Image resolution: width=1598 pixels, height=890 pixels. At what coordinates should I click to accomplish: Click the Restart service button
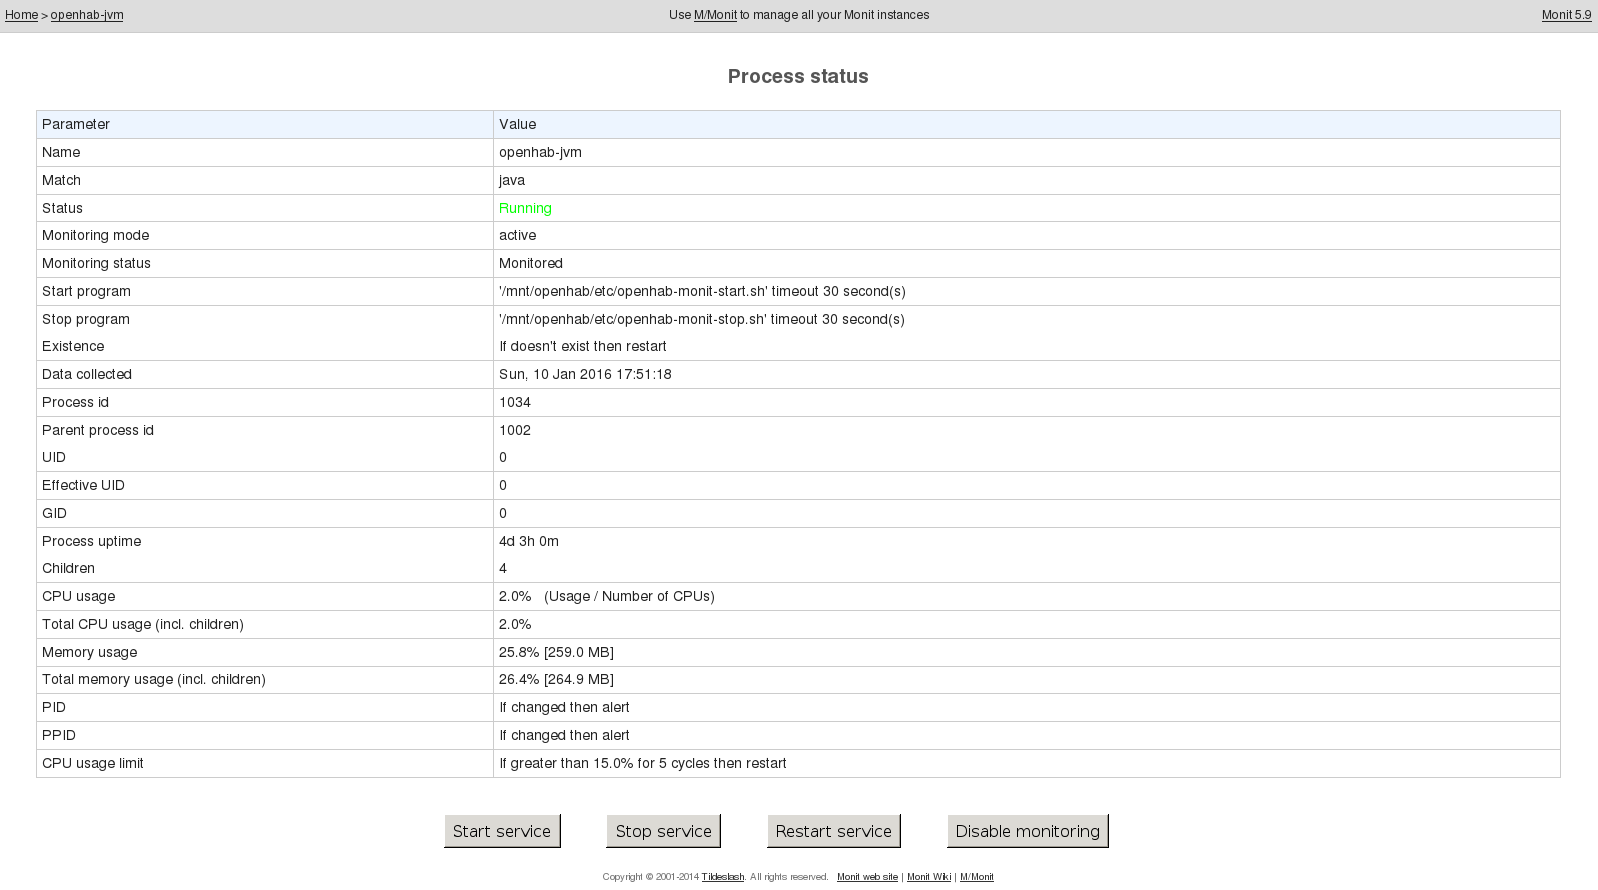coord(833,831)
